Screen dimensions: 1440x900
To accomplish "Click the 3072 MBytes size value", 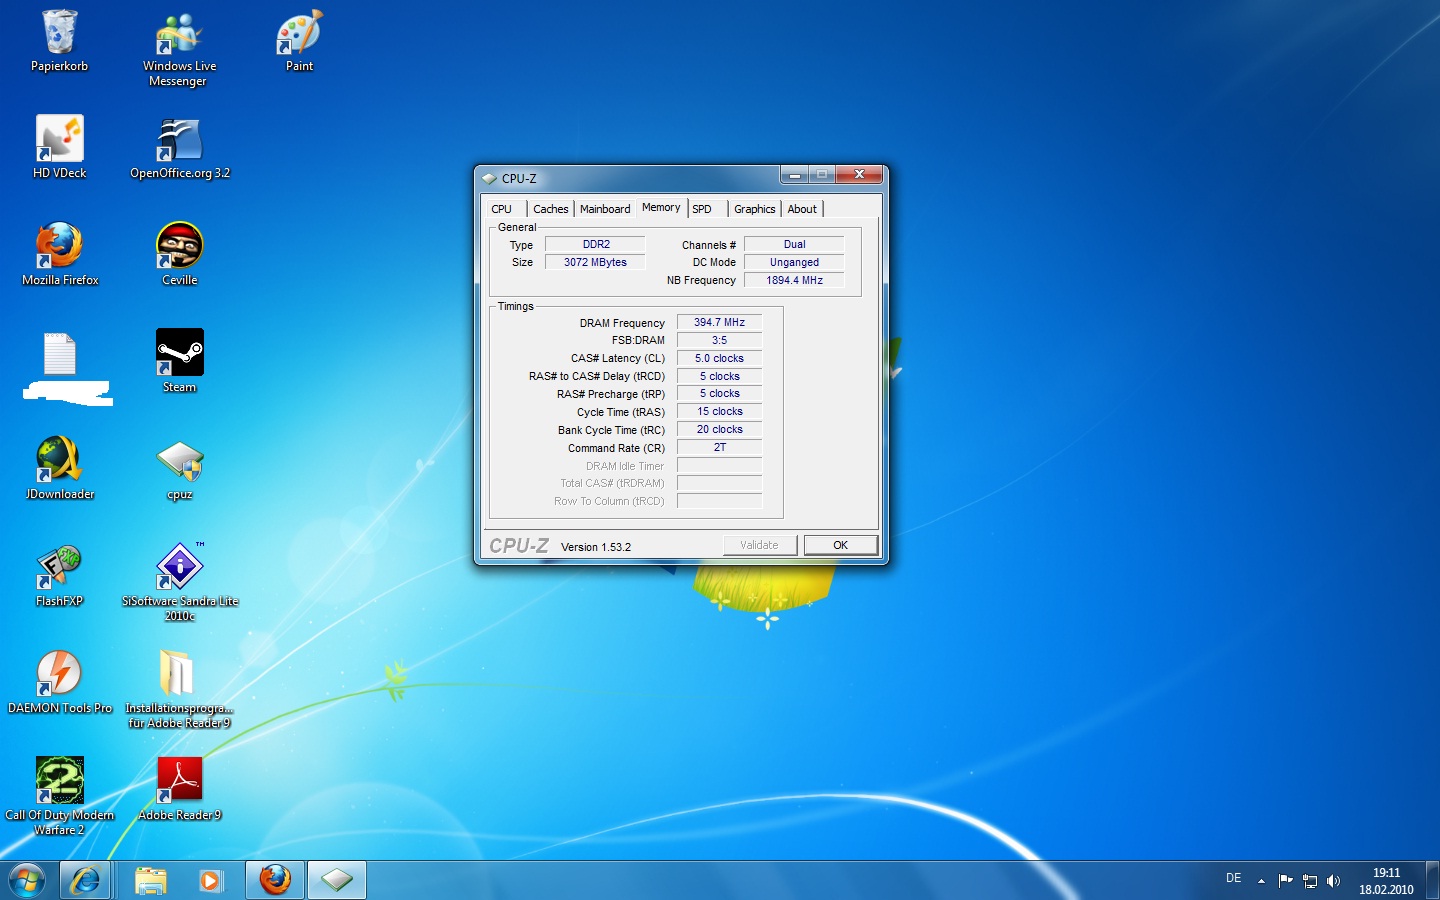I will pos(595,262).
